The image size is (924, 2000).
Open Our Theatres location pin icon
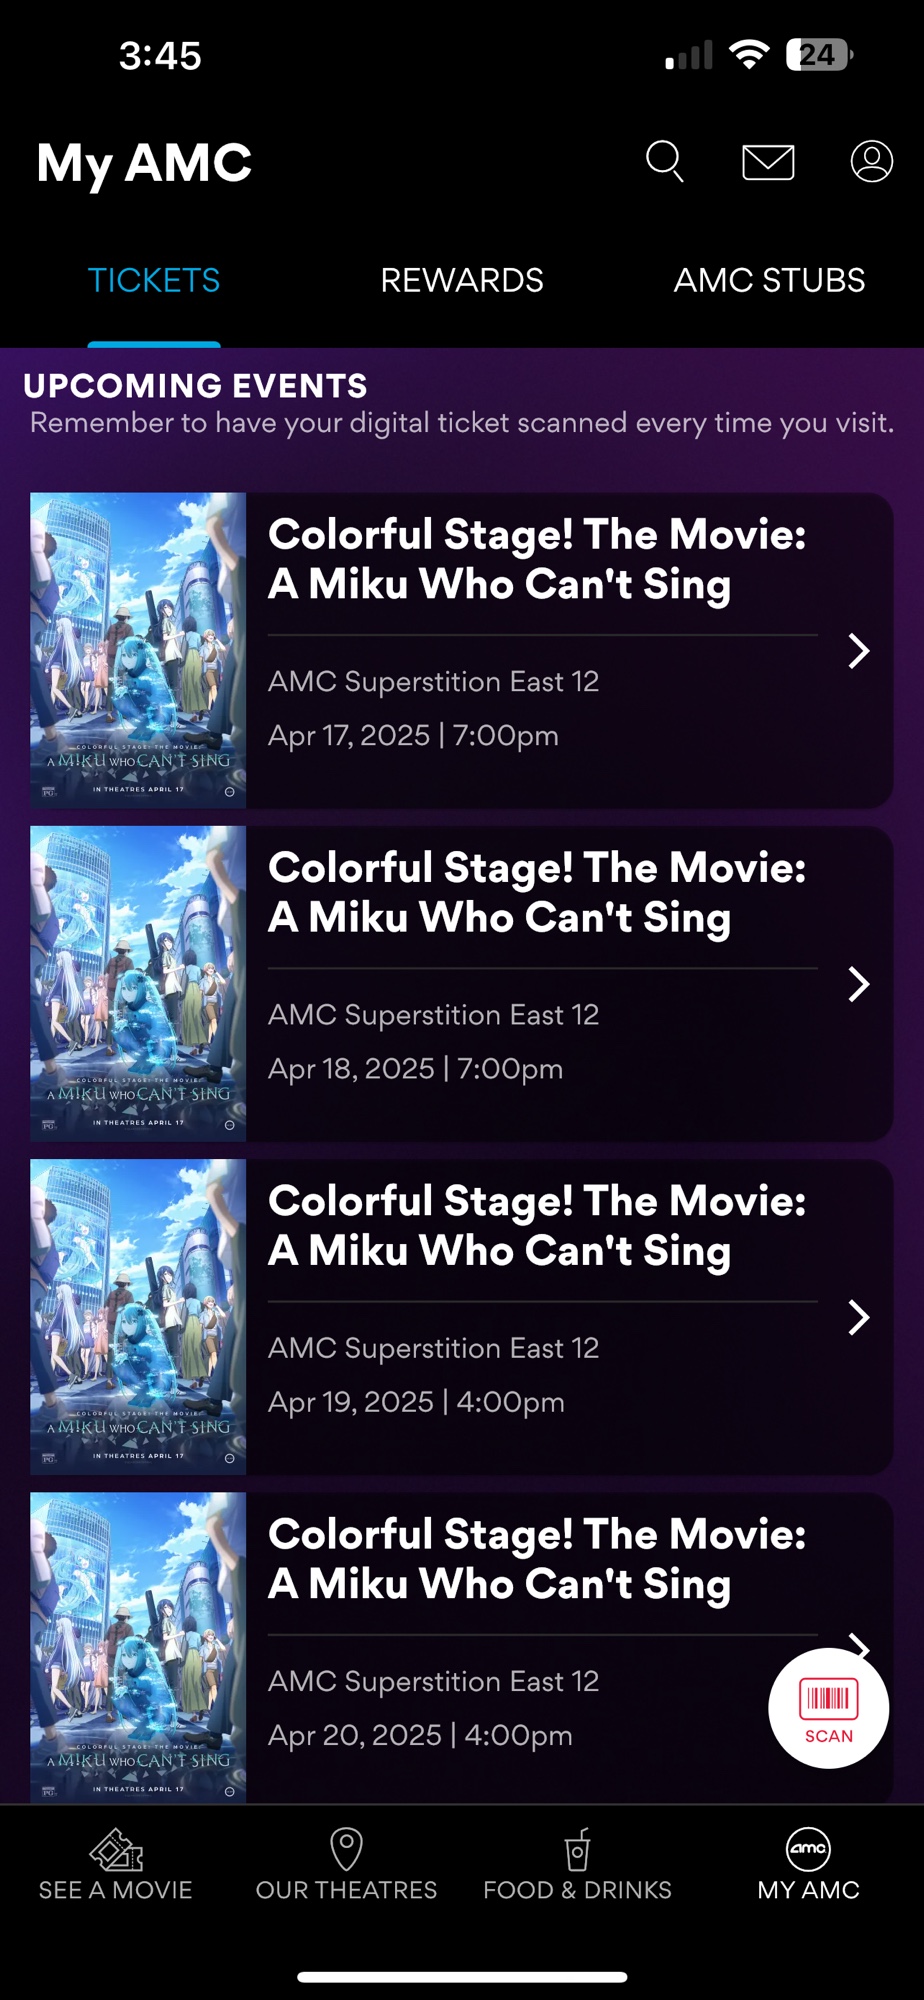pos(346,1850)
